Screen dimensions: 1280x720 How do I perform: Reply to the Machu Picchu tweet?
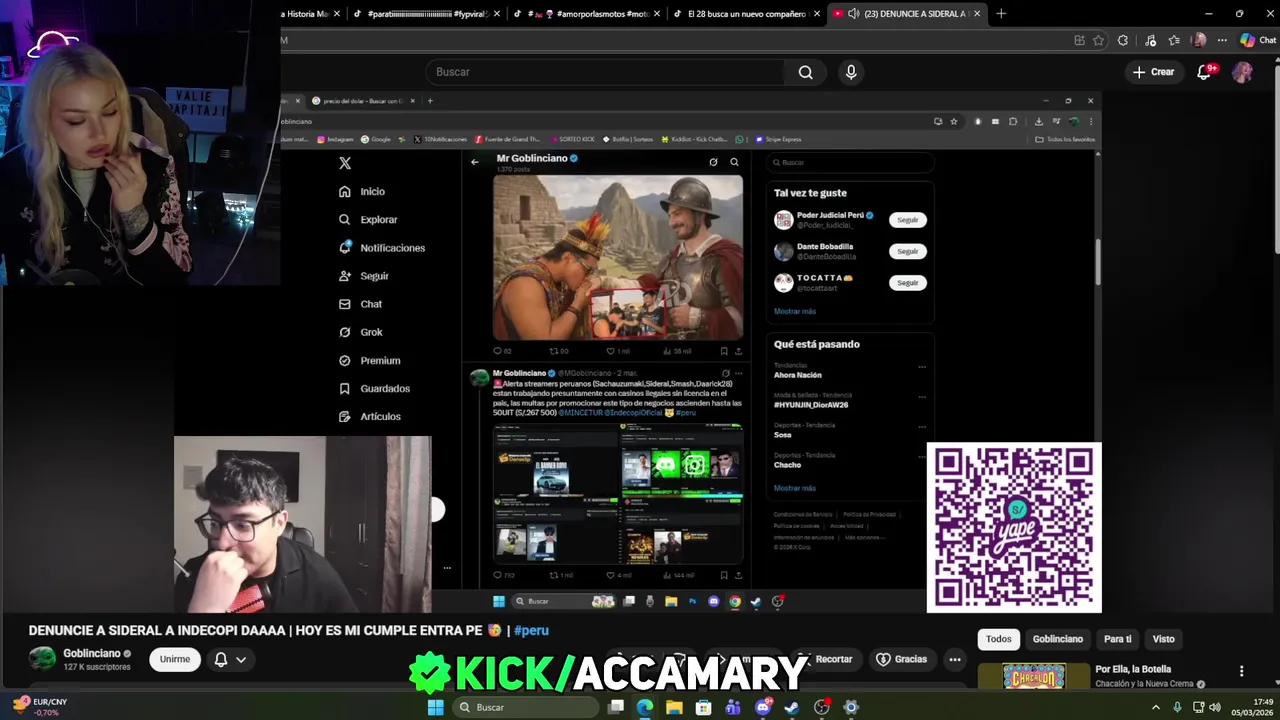pos(498,351)
